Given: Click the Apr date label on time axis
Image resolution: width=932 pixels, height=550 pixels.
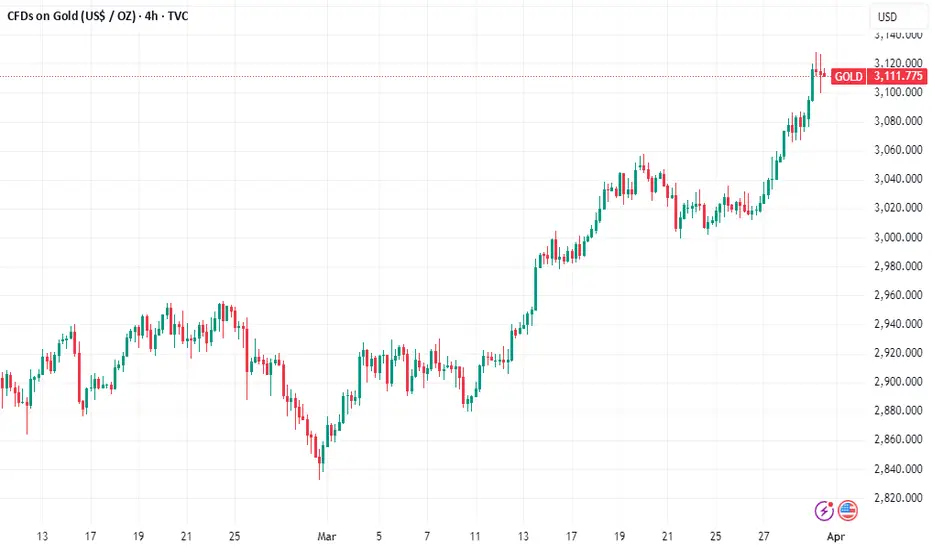Looking at the screenshot, I should (x=835, y=536).
